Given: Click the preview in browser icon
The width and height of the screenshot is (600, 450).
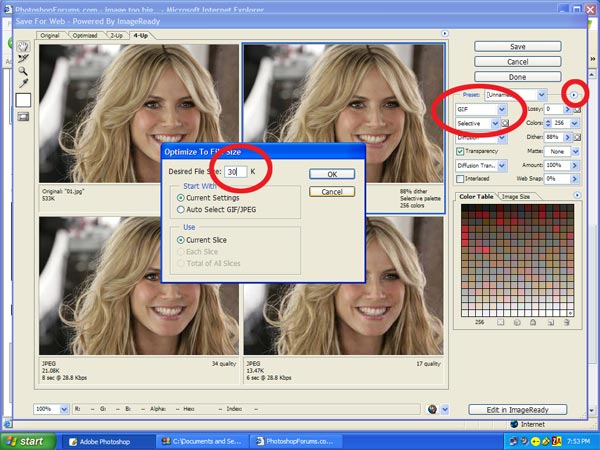Looking at the screenshot, I should click(432, 409).
